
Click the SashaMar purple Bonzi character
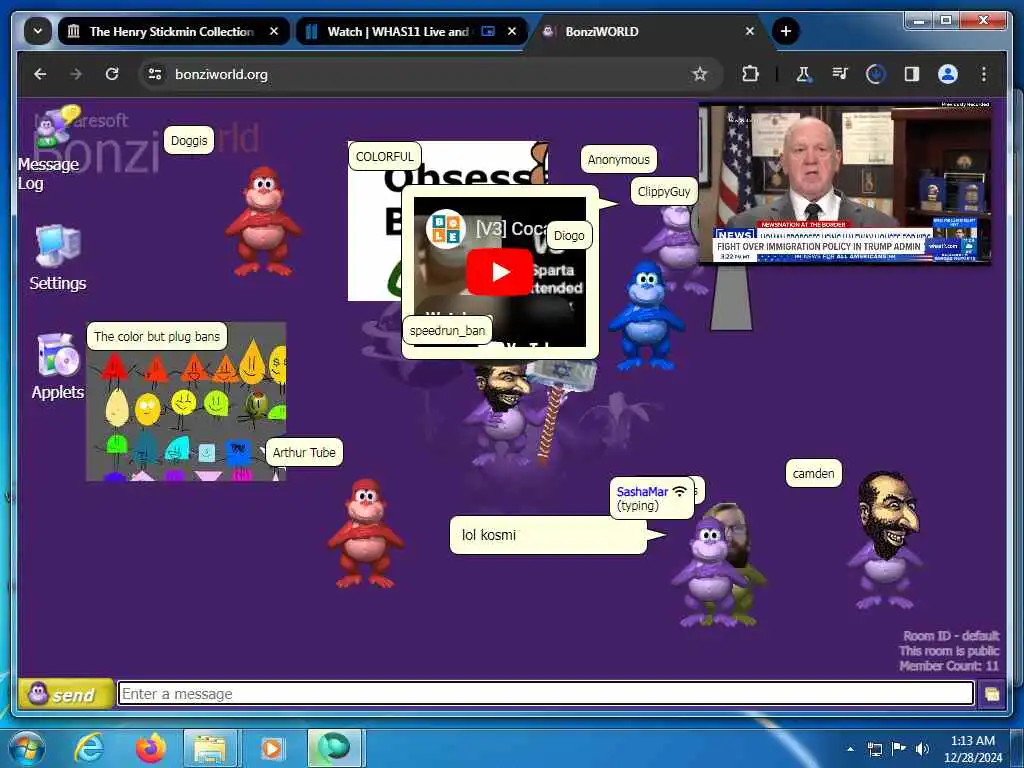[x=707, y=571]
